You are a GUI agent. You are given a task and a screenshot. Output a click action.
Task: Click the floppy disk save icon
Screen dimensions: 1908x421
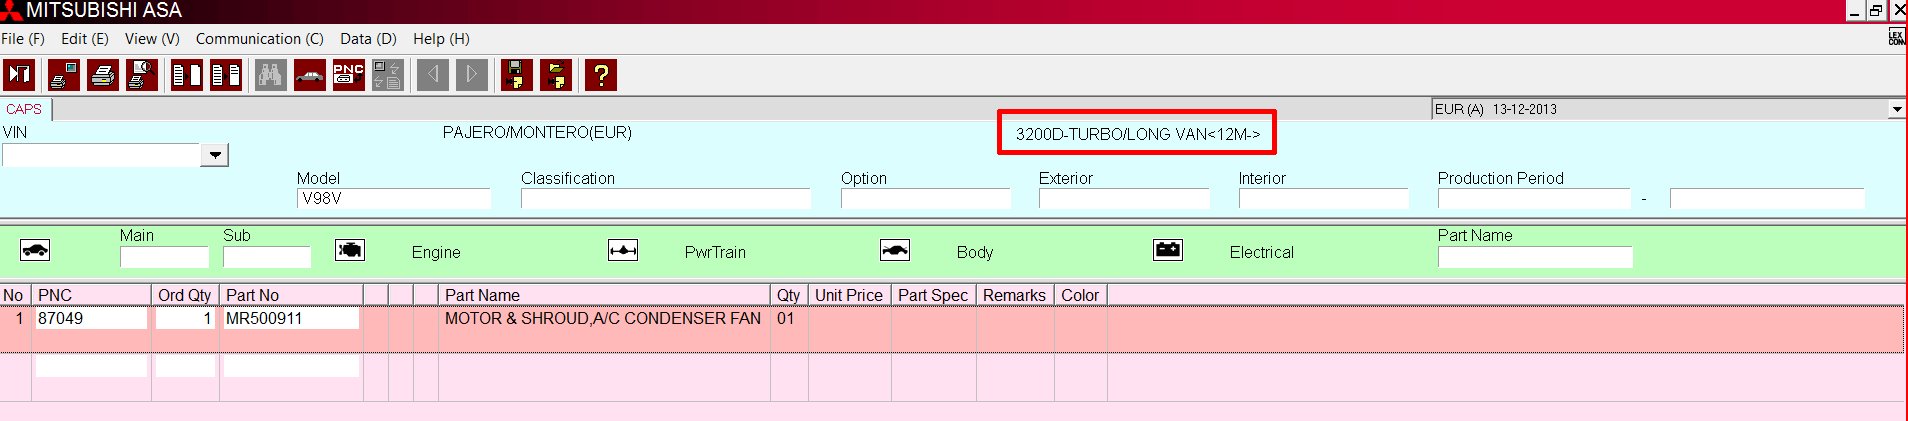tap(516, 75)
